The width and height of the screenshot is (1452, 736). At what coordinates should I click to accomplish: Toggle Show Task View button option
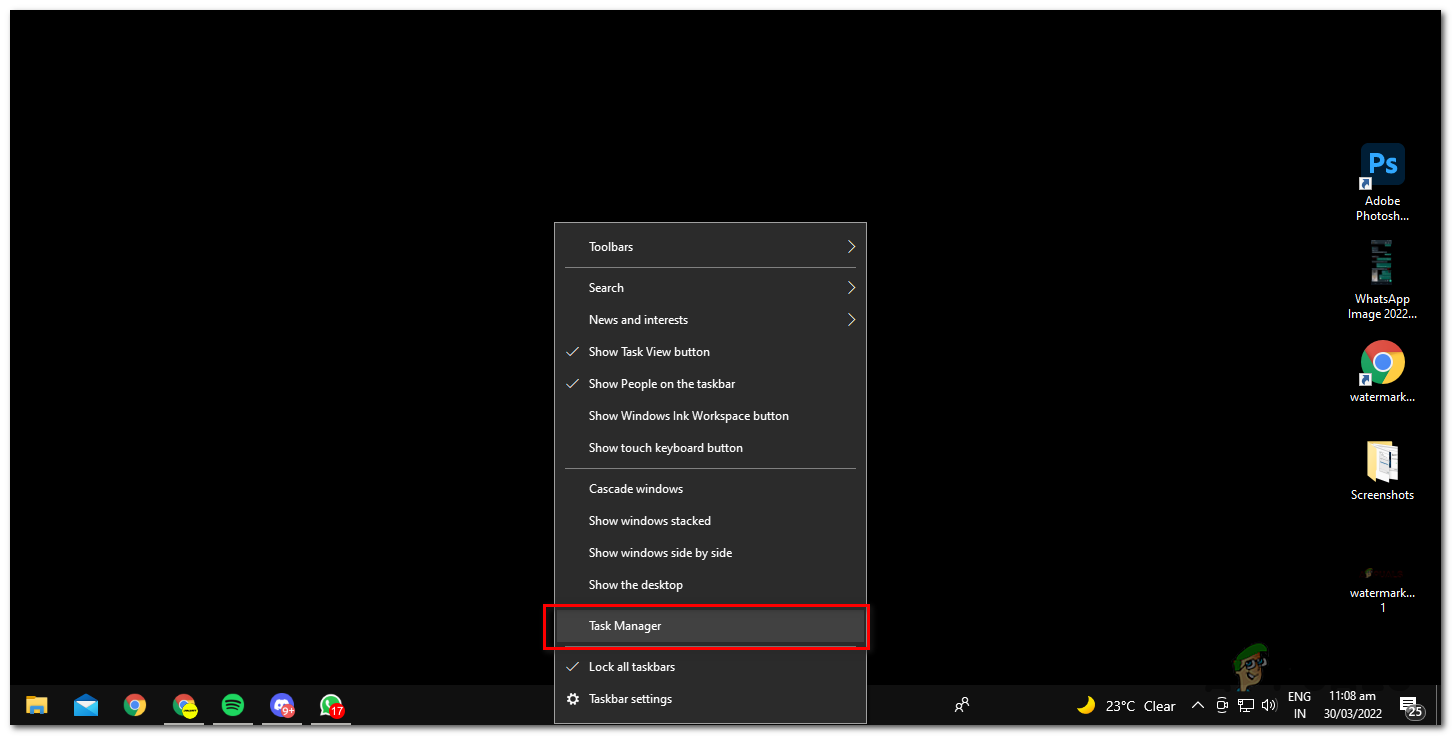pos(648,351)
